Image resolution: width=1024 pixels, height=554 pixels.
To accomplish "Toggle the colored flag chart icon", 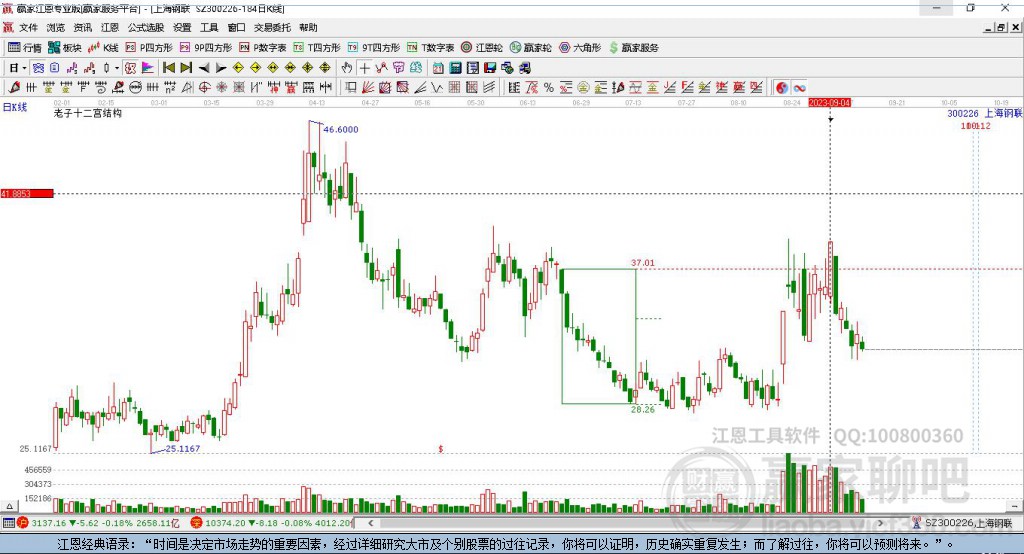I will [x=148, y=68].
